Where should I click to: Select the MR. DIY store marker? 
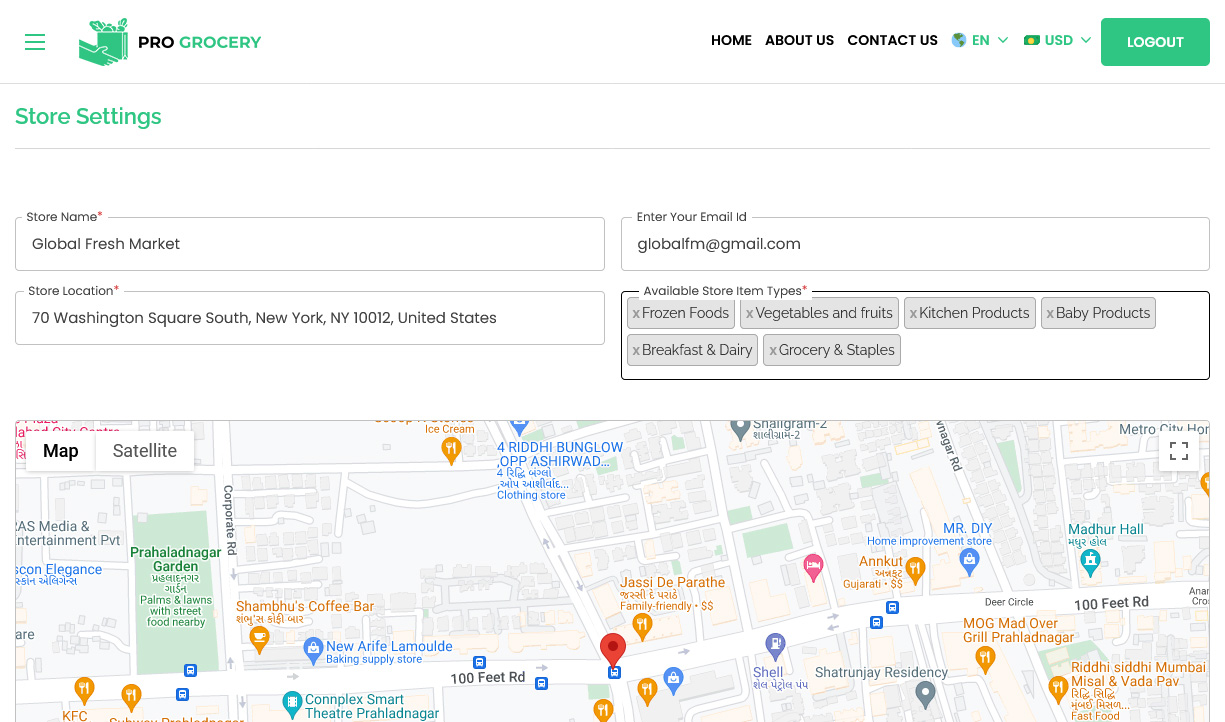coord(969,562)
